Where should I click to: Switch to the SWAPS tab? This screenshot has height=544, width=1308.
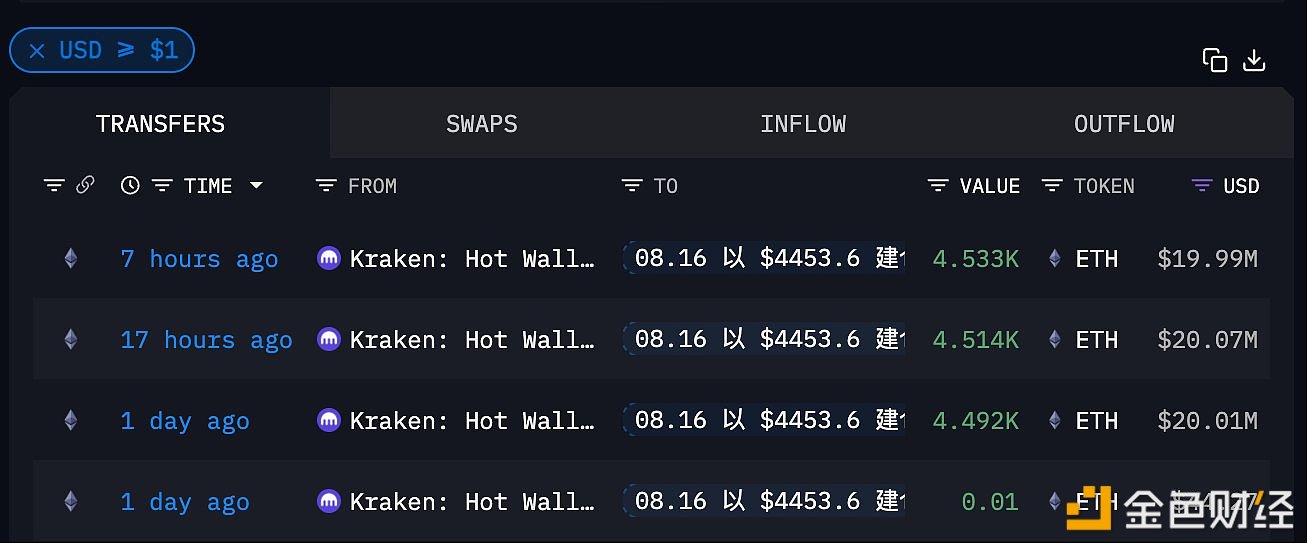[481, 124]
